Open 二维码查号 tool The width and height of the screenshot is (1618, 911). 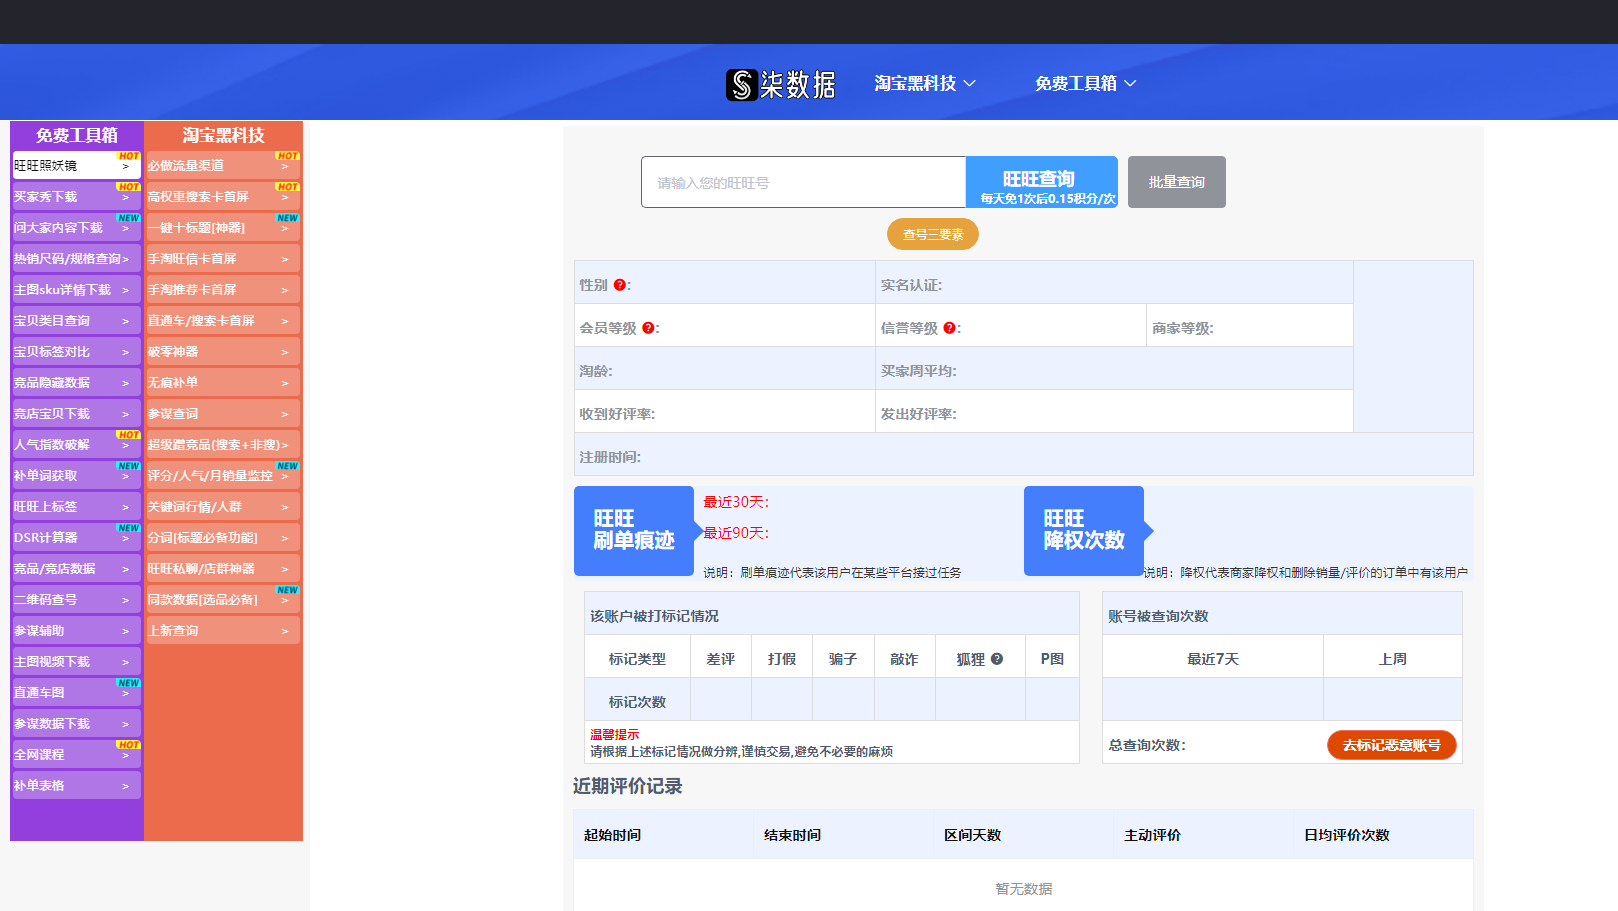[x=77, y=599]
